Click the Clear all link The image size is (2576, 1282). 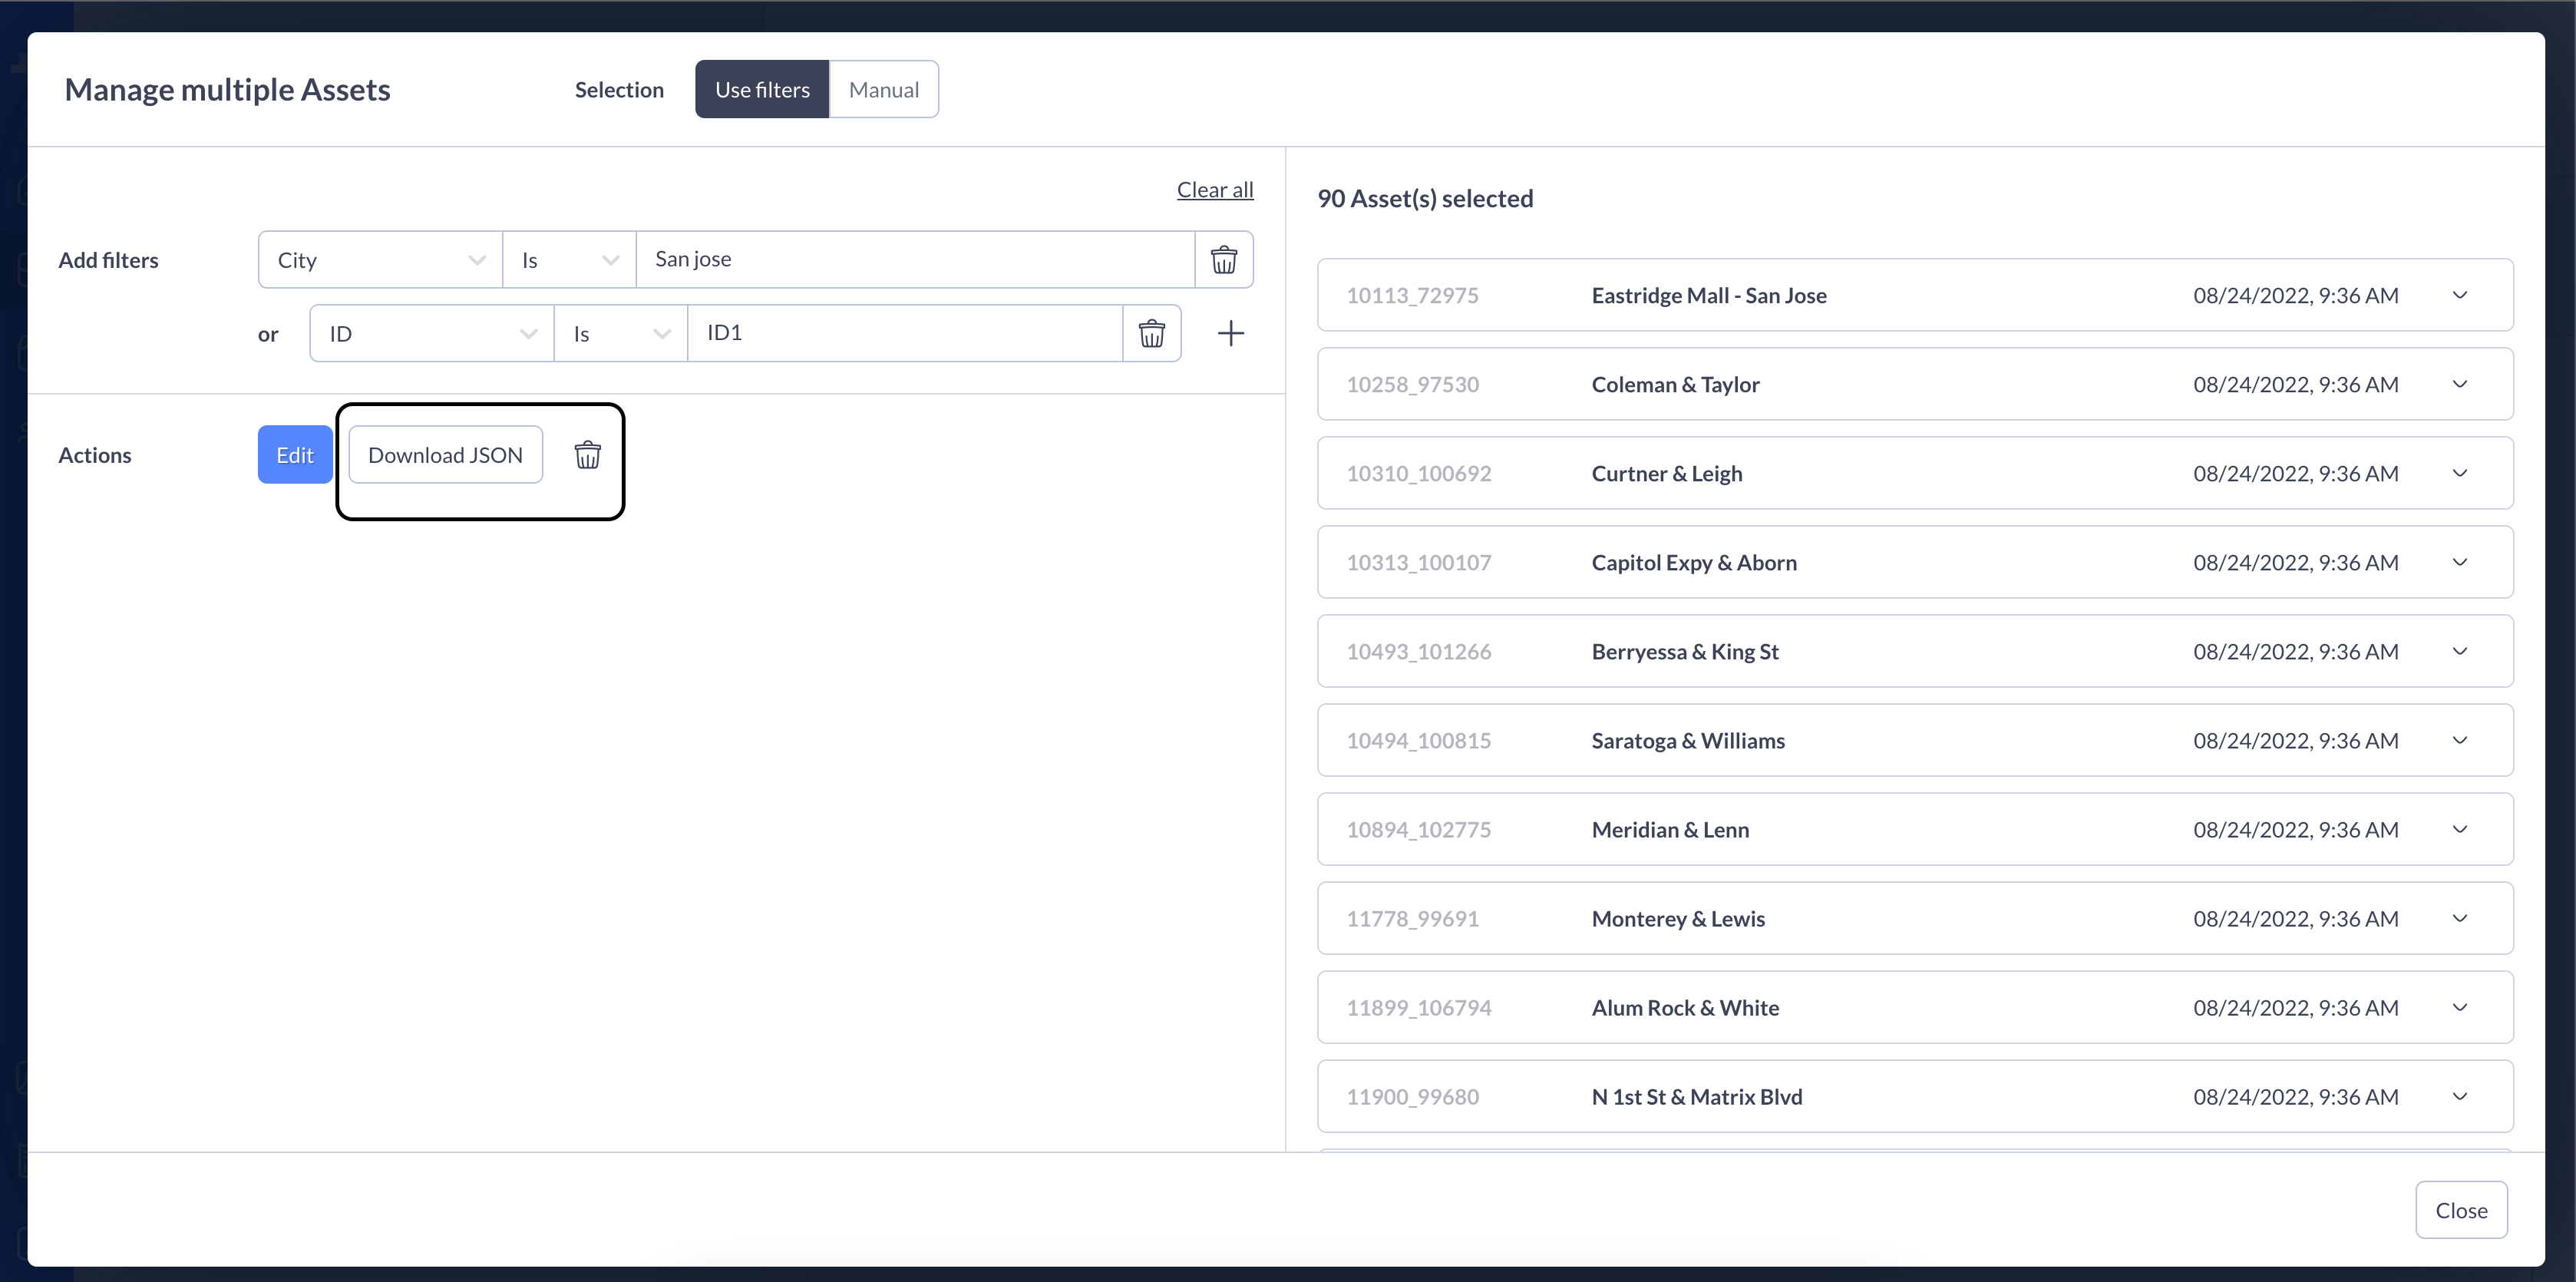(1214, 190)
